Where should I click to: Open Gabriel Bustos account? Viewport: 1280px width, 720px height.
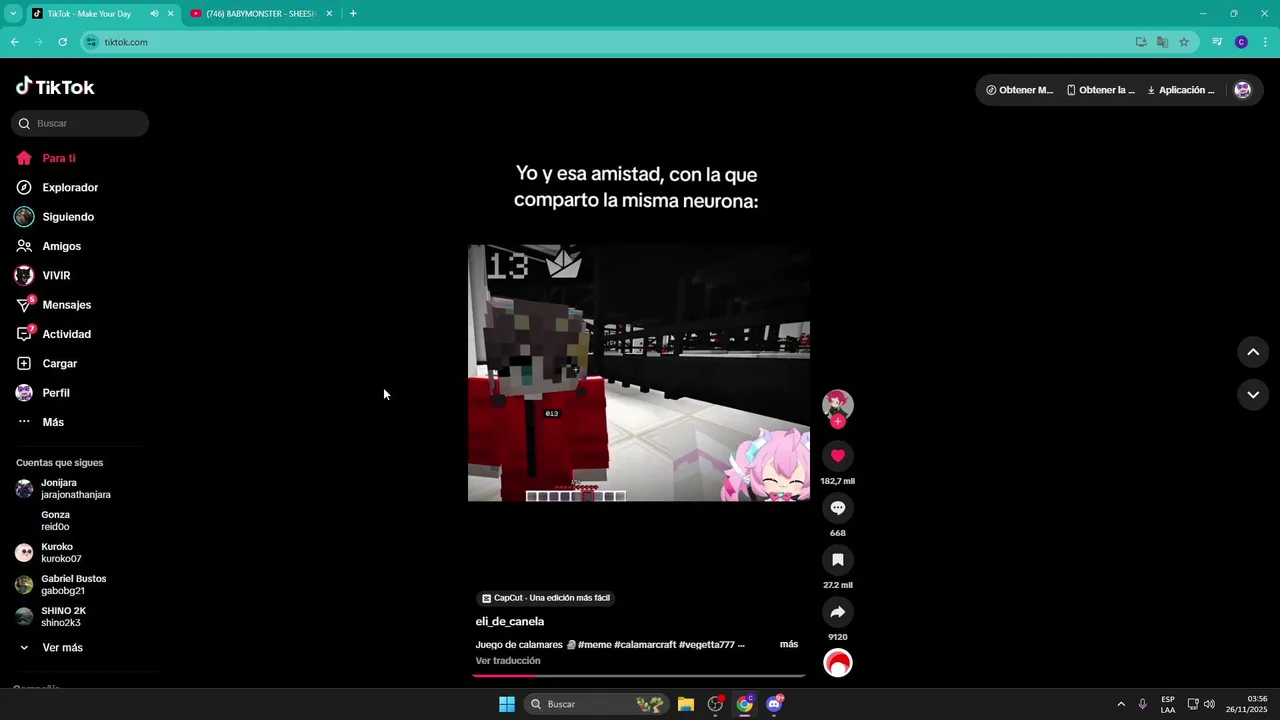pos(75,585)
